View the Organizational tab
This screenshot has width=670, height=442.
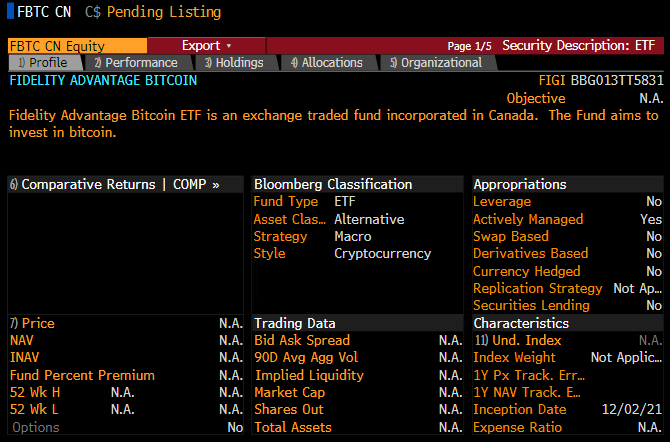(x=436, y=62)
